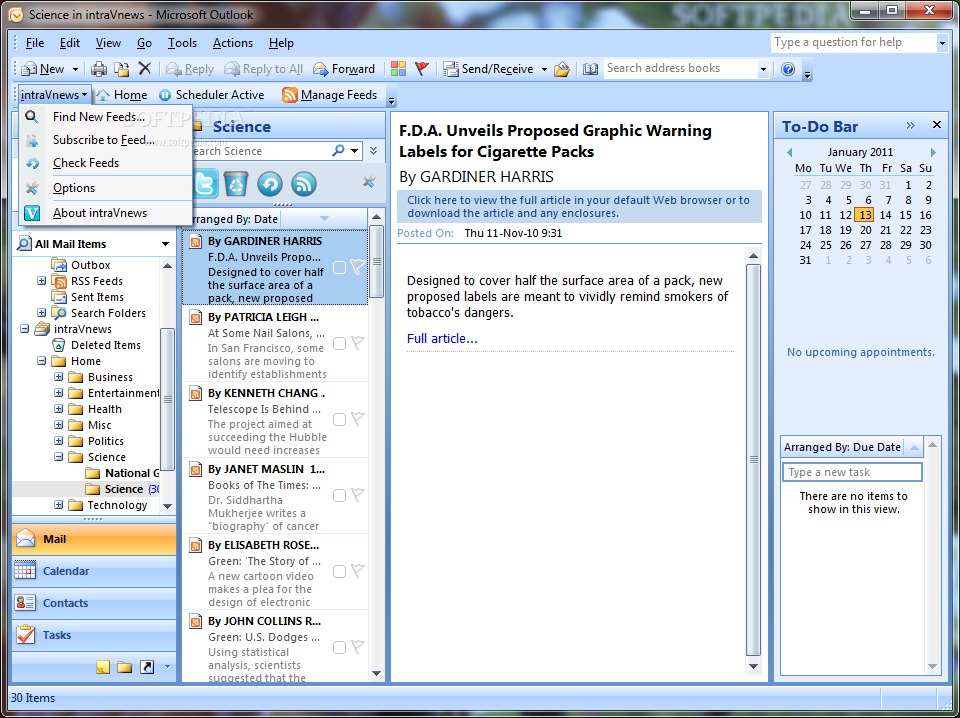Toggle category box on KENNETH CHANG item

coord(339,419)
